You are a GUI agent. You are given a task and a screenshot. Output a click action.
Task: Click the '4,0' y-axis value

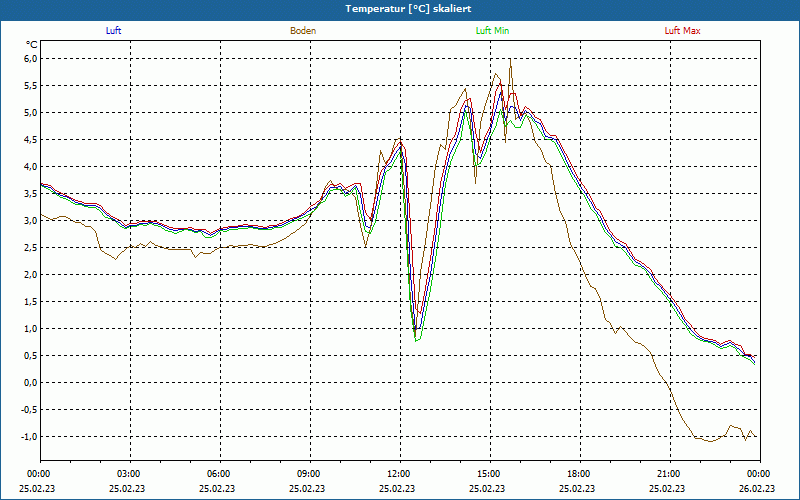(x=31, y=167)
